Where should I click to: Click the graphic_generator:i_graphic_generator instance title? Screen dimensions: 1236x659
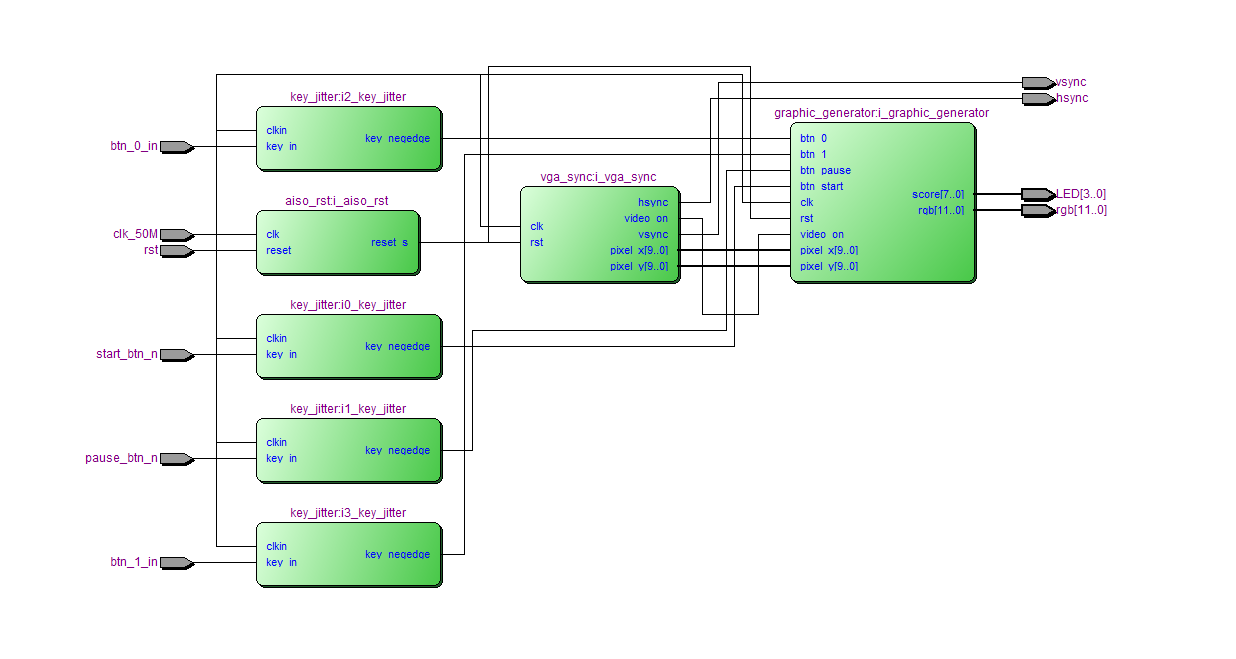pos(881,113)
